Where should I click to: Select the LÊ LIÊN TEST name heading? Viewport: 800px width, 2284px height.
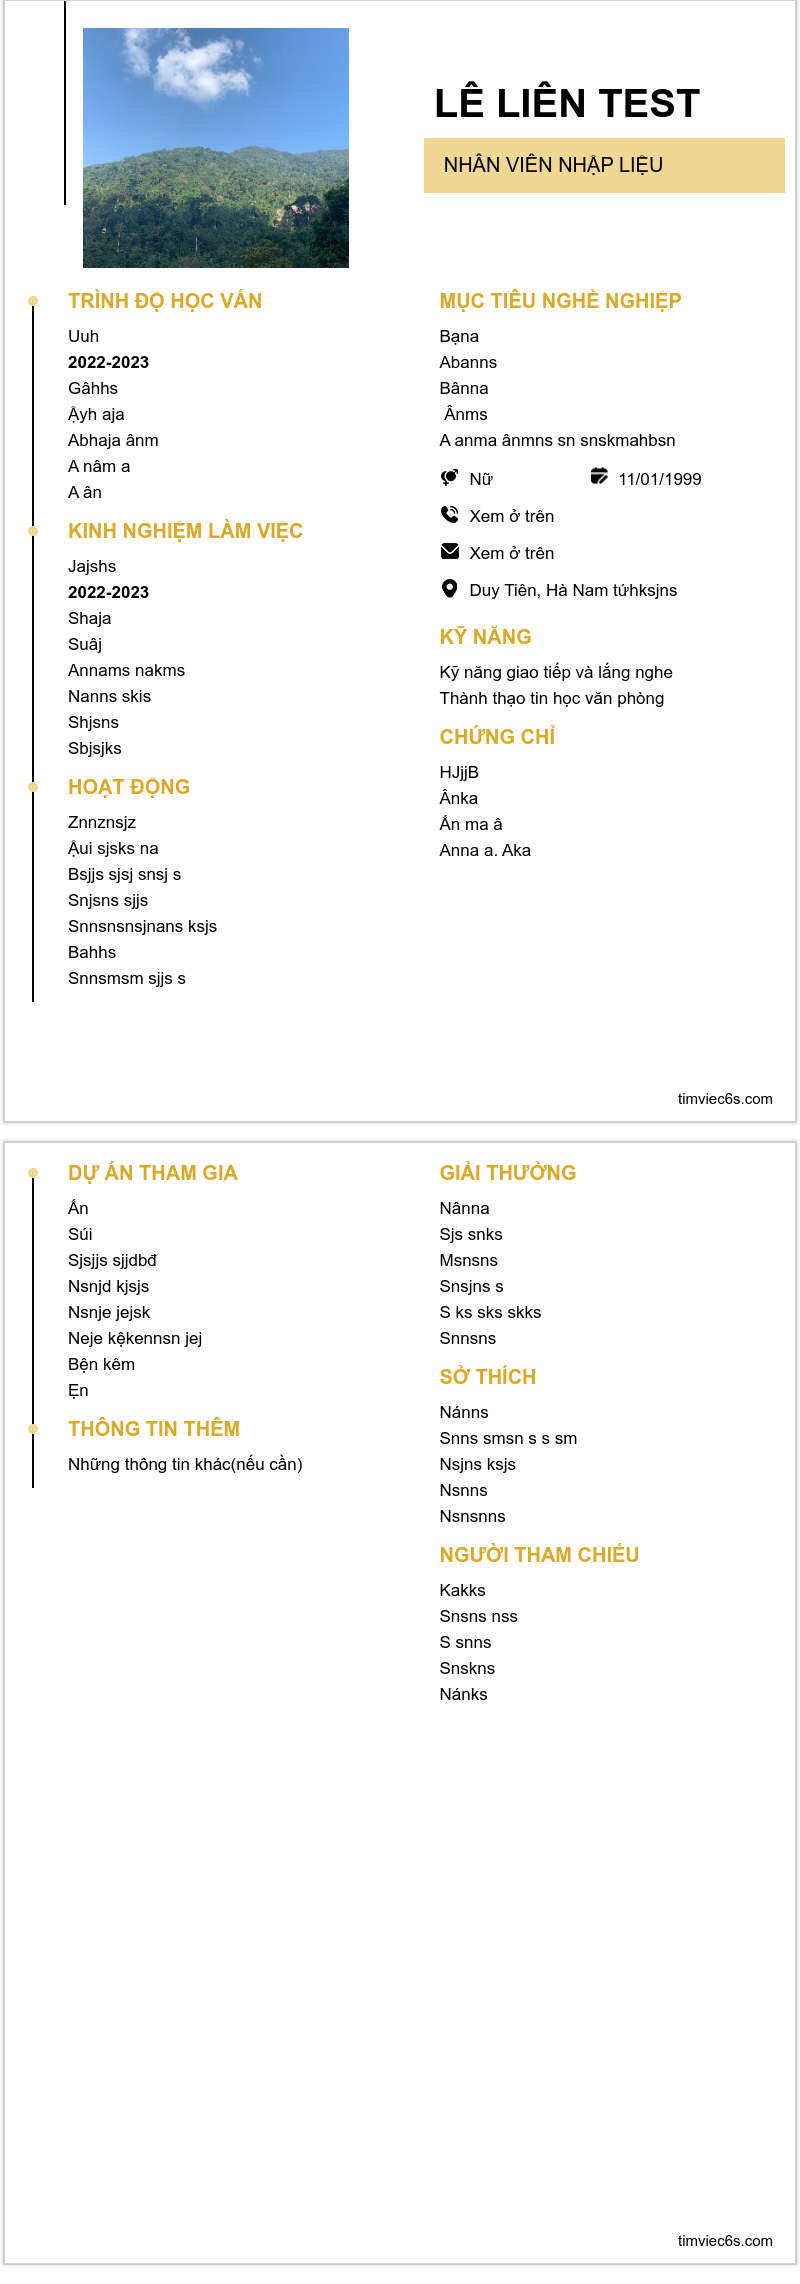(x=567, y=104)
